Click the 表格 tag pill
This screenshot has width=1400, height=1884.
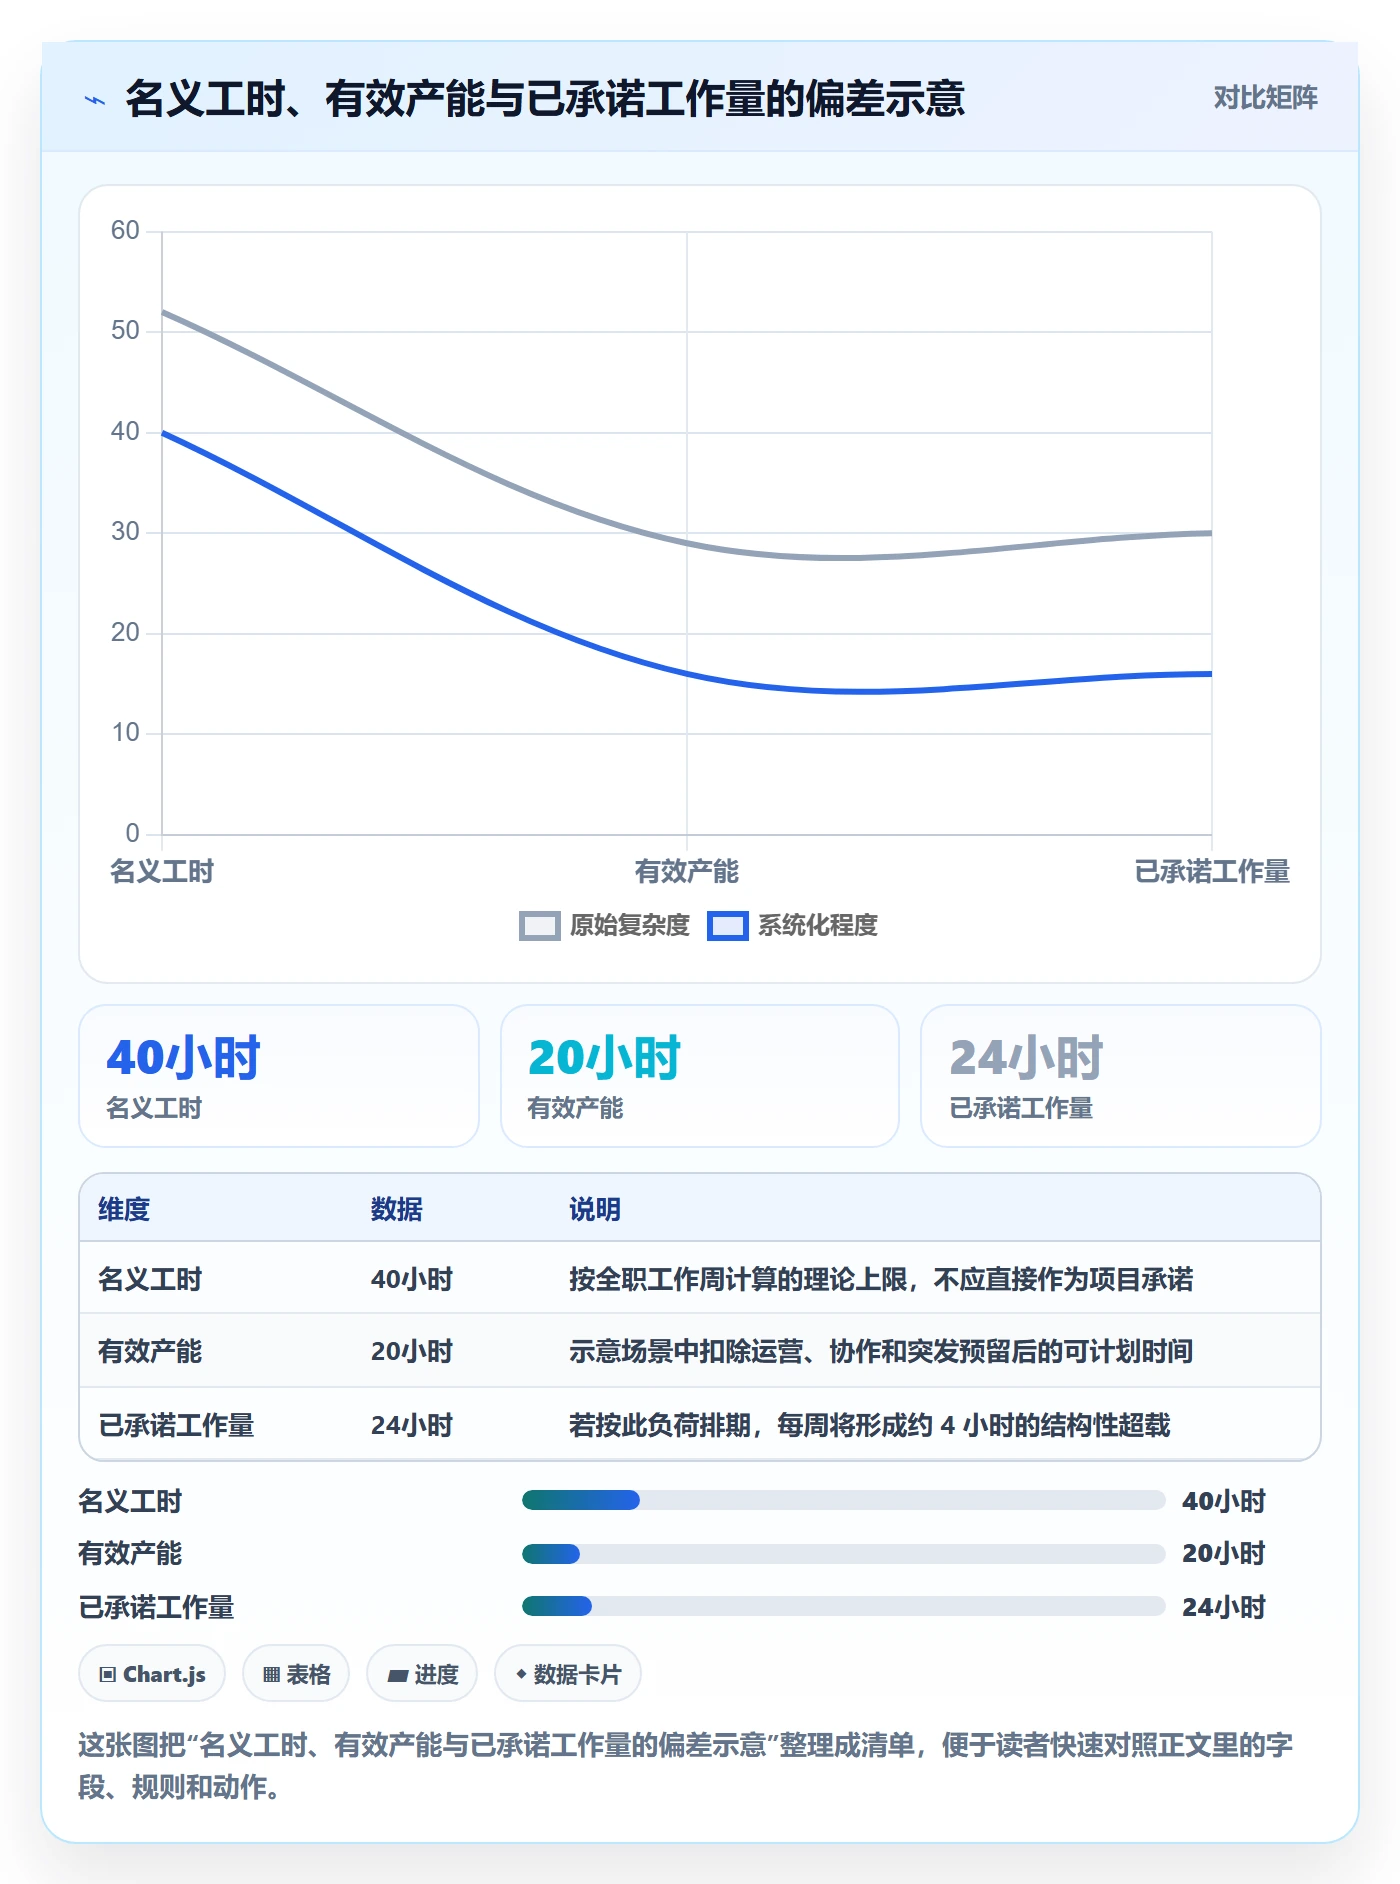click(296, 1673)
